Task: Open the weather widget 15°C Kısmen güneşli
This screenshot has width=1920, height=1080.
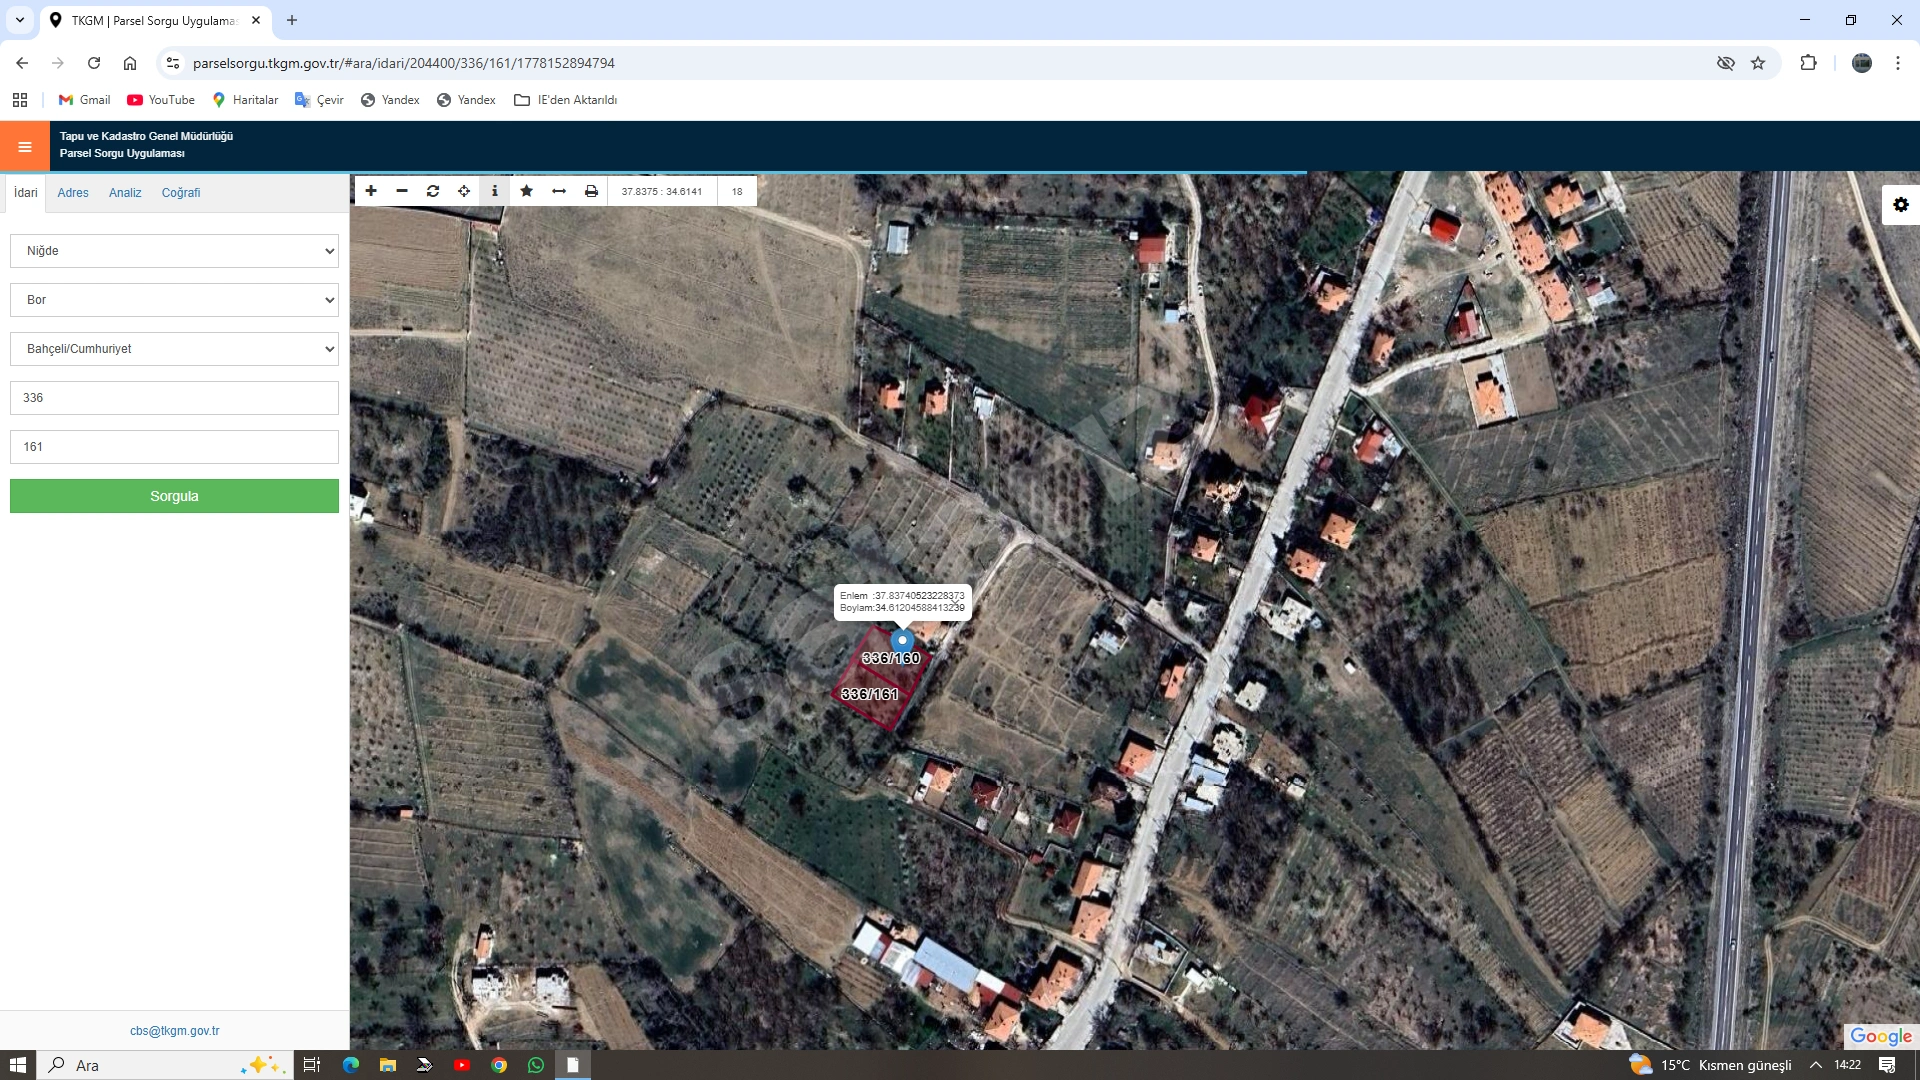Action: tap(1710, 1065)
